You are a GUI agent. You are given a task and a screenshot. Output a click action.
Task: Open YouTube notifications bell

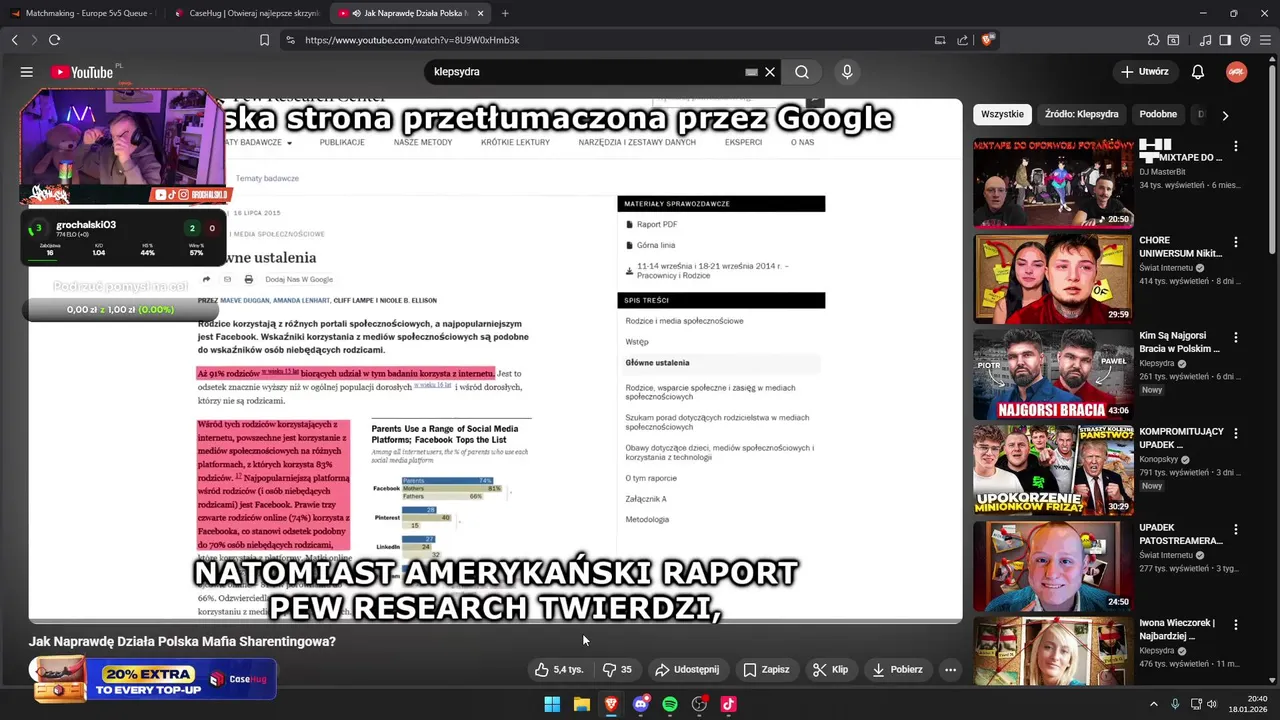pyautogui.click(x=1198, y=72)
